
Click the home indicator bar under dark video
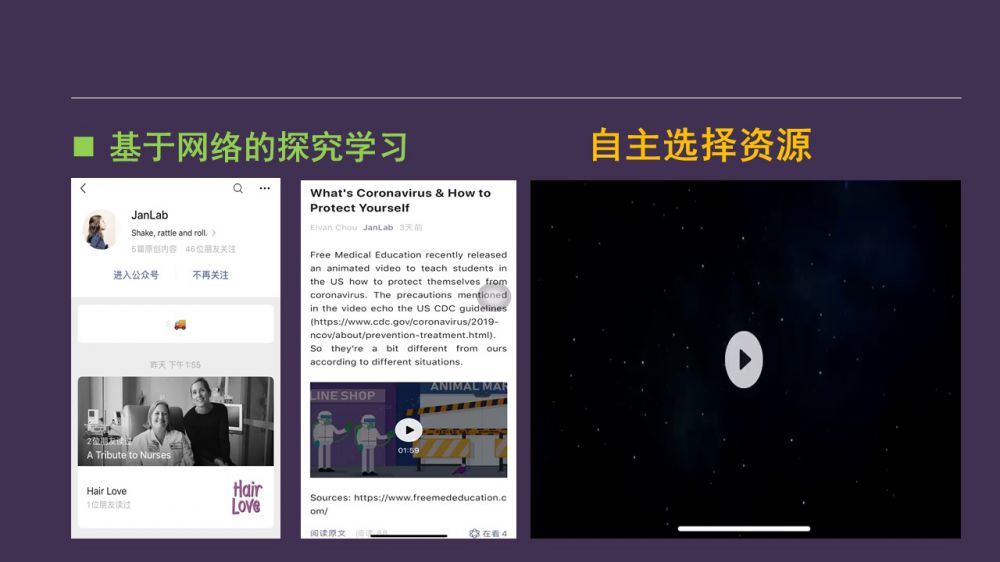click(743, 528)
